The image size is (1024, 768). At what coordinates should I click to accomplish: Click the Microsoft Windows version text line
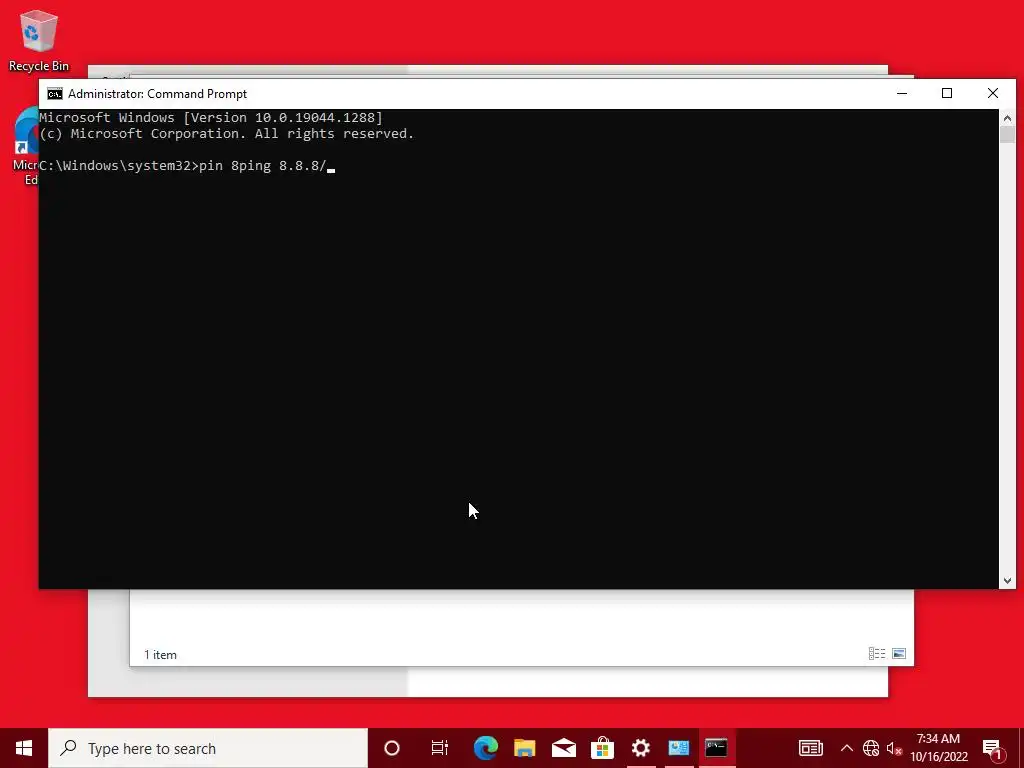[x=211, y=118]
